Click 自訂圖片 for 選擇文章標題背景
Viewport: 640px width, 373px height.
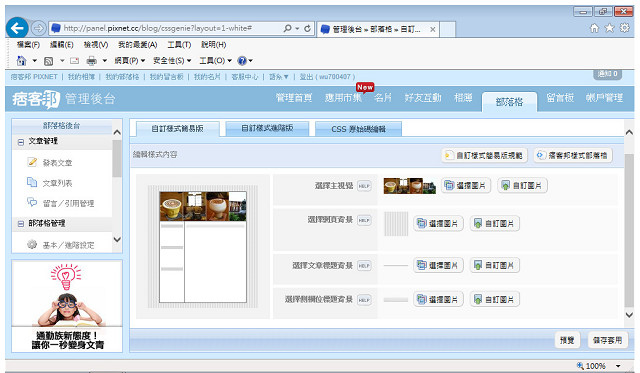pyautogui.click(x=495, y=265)
